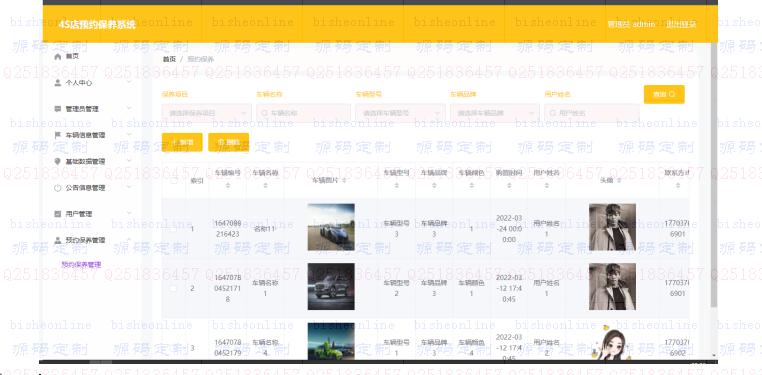This screenshot has height=375, width=762.
Task: Tick the checkbox for row 2
Action: (173, 288)
